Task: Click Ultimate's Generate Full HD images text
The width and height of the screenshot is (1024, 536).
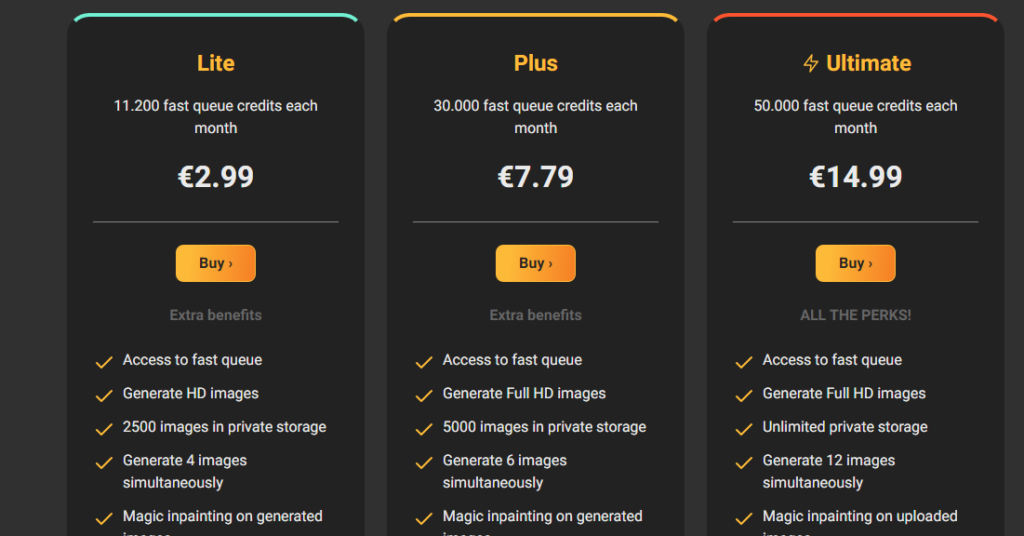Action: tap(844, 394)
